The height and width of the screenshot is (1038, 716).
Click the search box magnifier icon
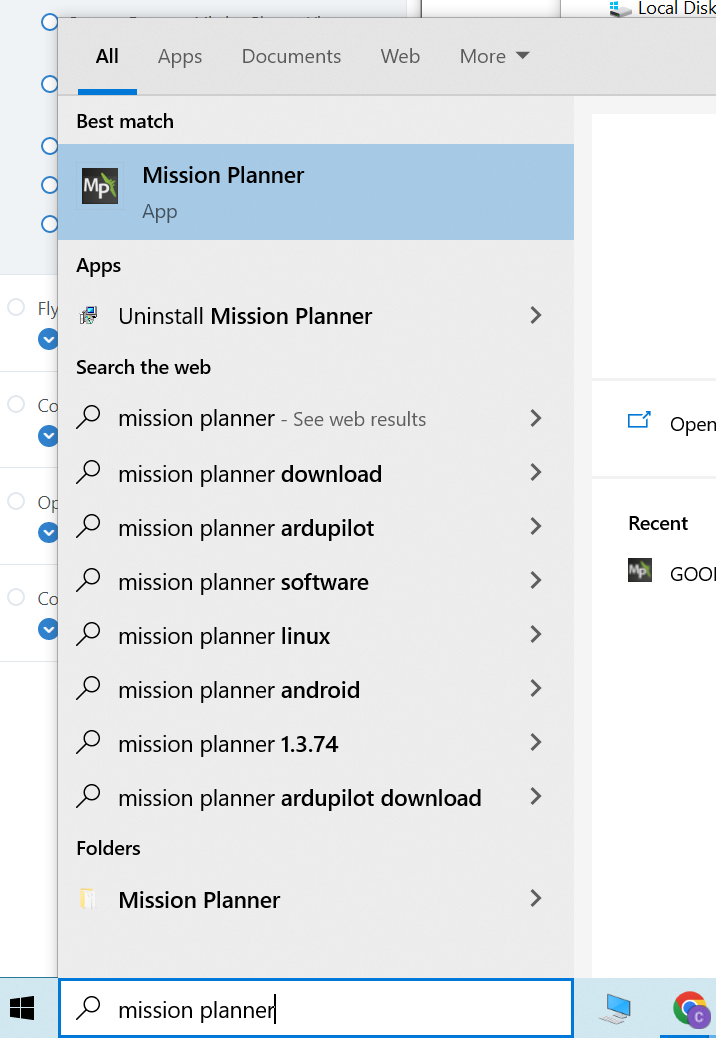click(x=88, y=1008)
